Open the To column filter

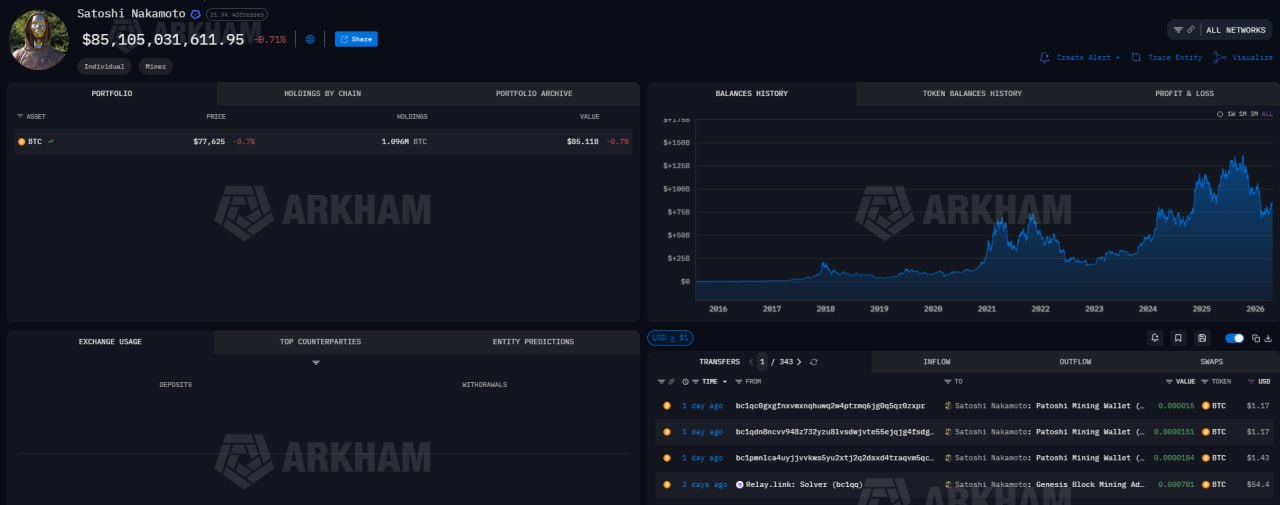[948, 381]
